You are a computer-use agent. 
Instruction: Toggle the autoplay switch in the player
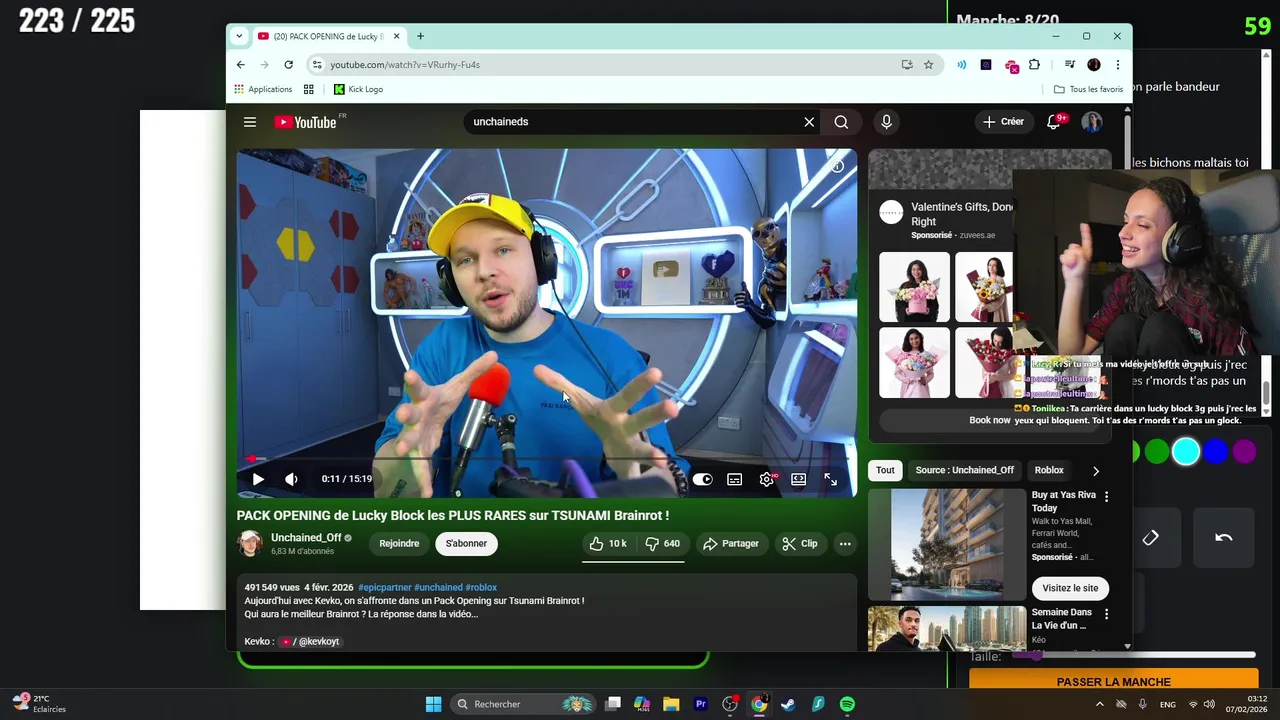pyautogui.click(x=703, y=479)
